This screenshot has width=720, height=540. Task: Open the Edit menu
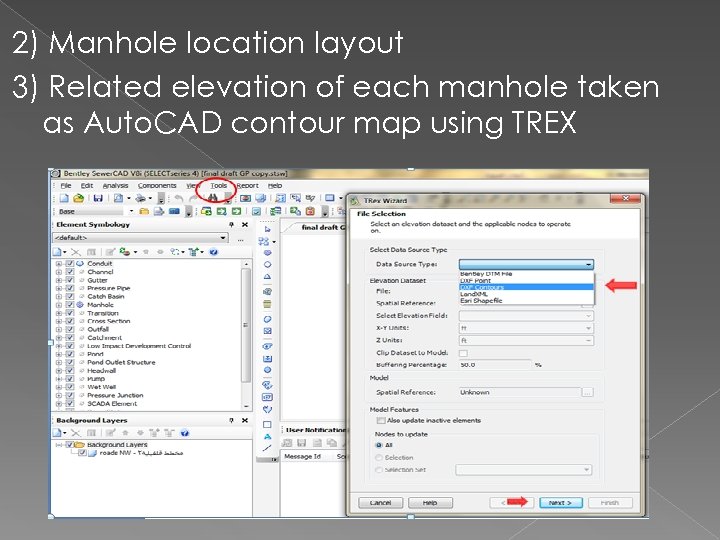click(87, 186)
